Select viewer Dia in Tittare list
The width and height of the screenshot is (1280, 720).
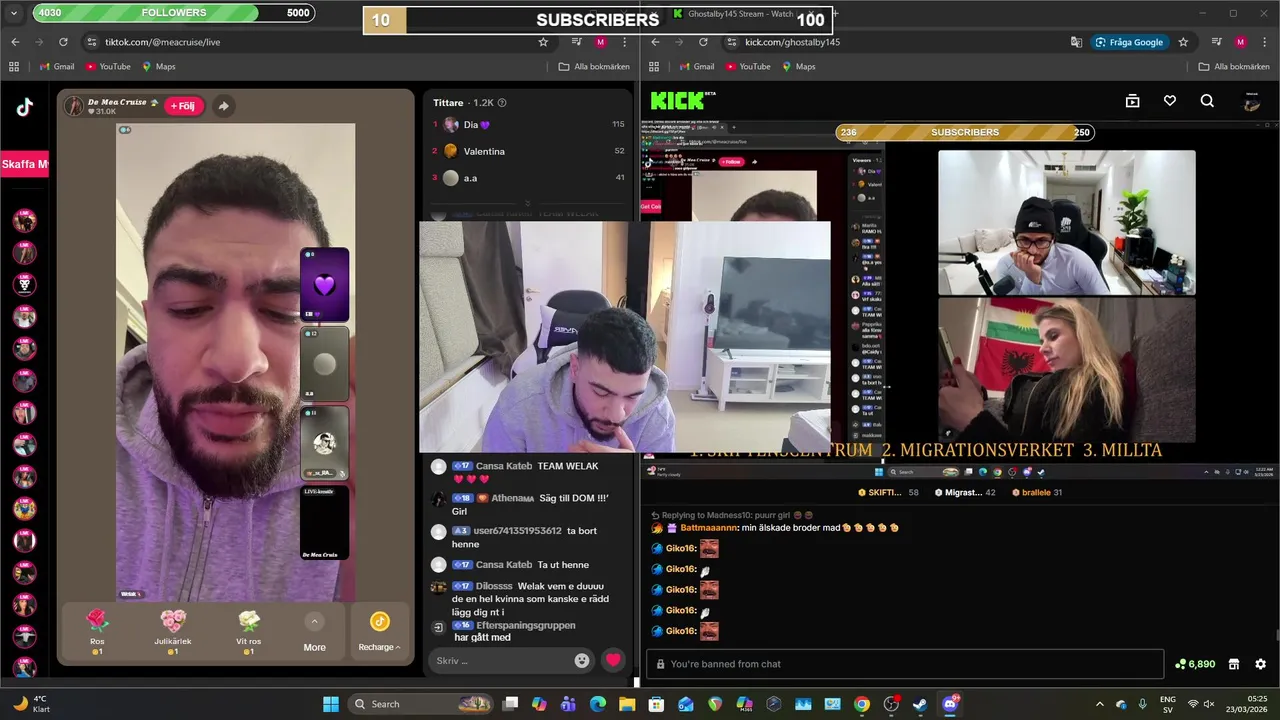(x=528, y=125)
